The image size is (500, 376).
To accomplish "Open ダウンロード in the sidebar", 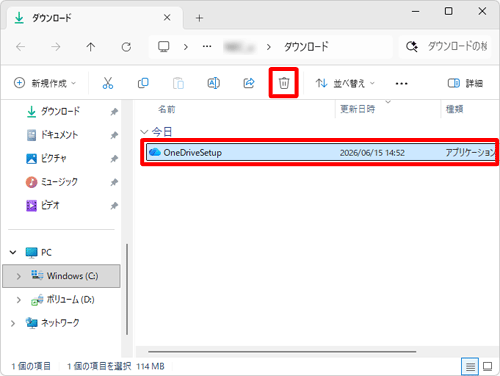I will point(60,111).
